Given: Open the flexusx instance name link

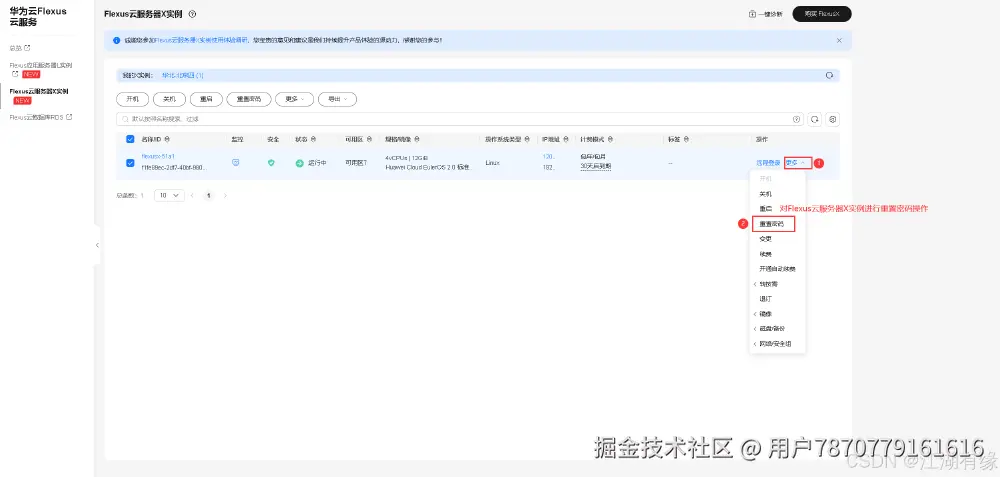Looking at the screenshot, I should coord(158,156).
